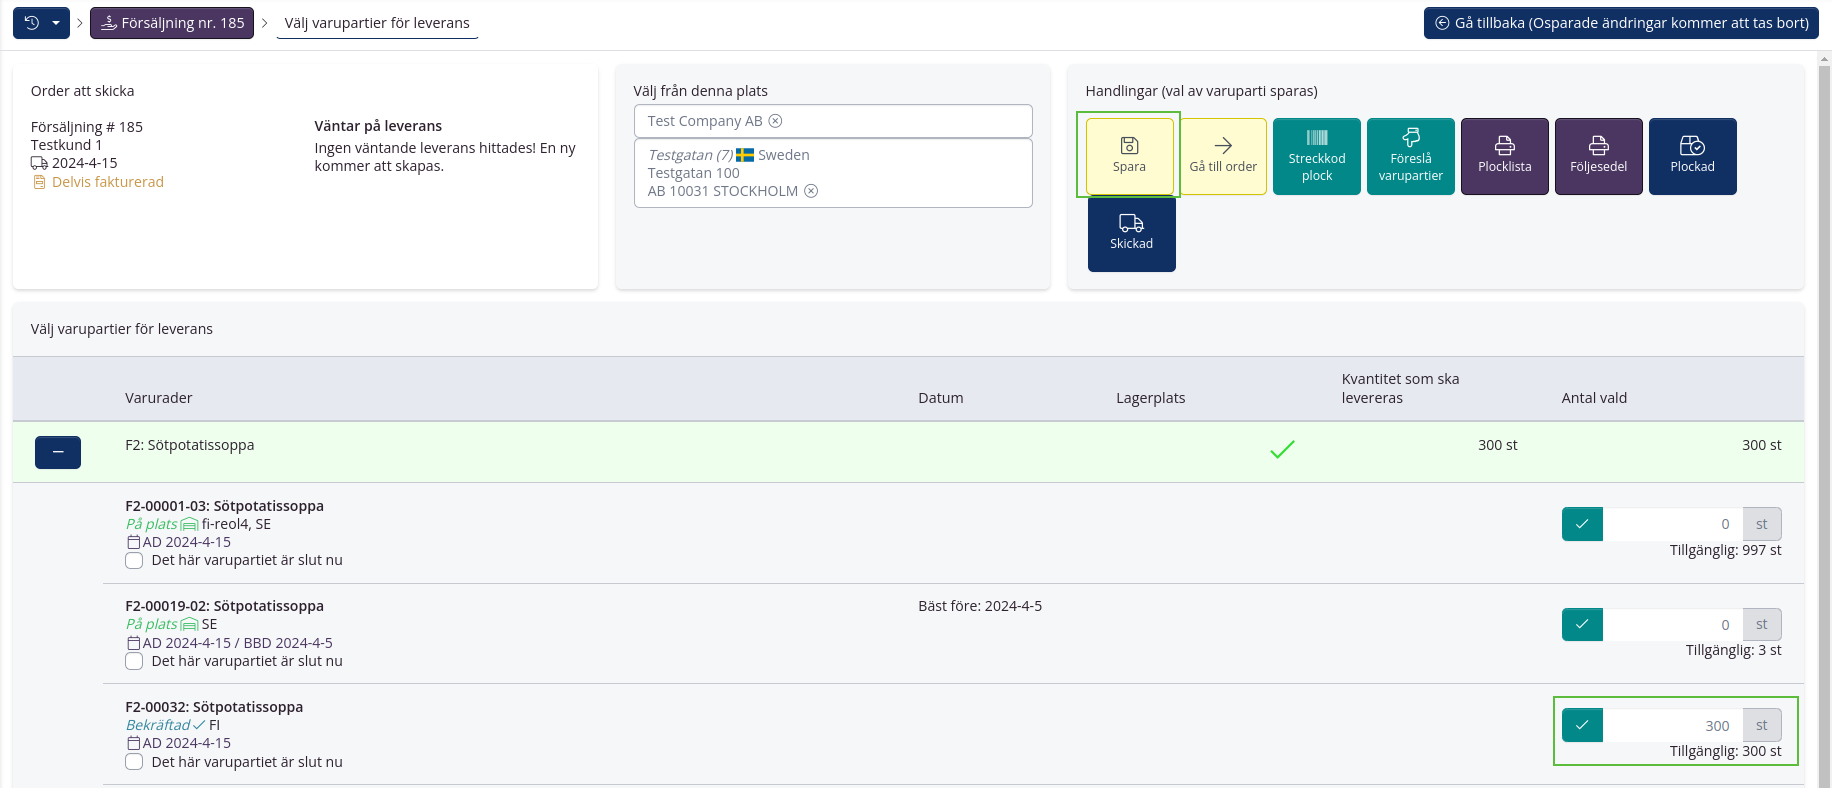The image size is (1832, 788).
Task: Click Gå tillbaka to discard changes
Action: (x=1620, y=23)
